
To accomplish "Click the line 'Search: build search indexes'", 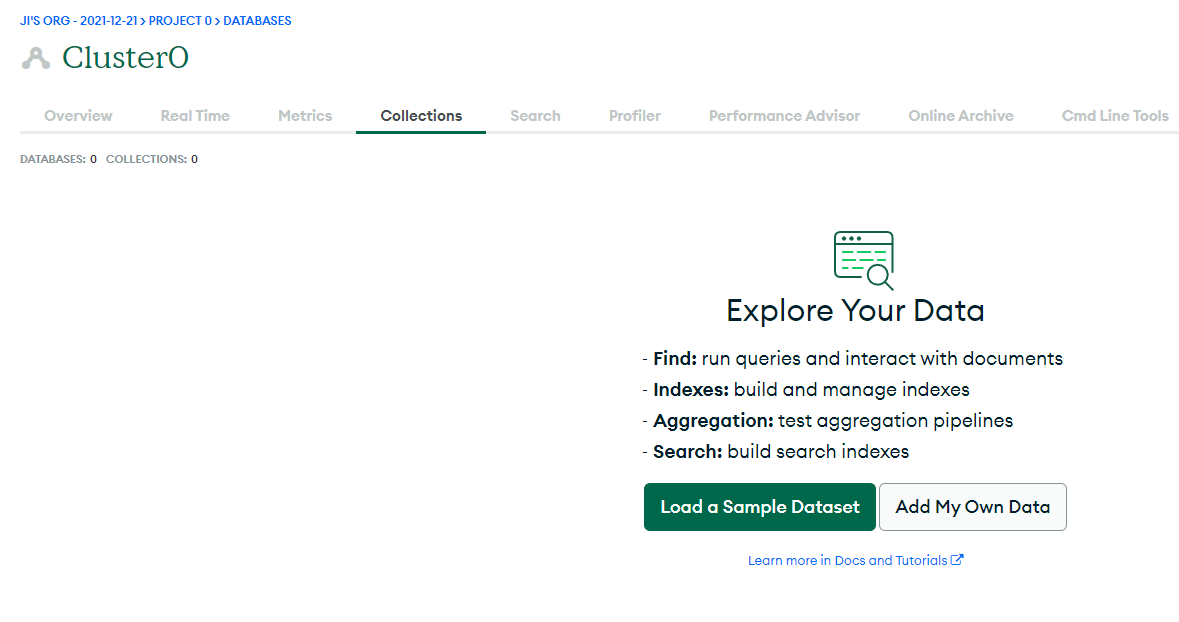I will pyautogui.click(x=776, y=451).
